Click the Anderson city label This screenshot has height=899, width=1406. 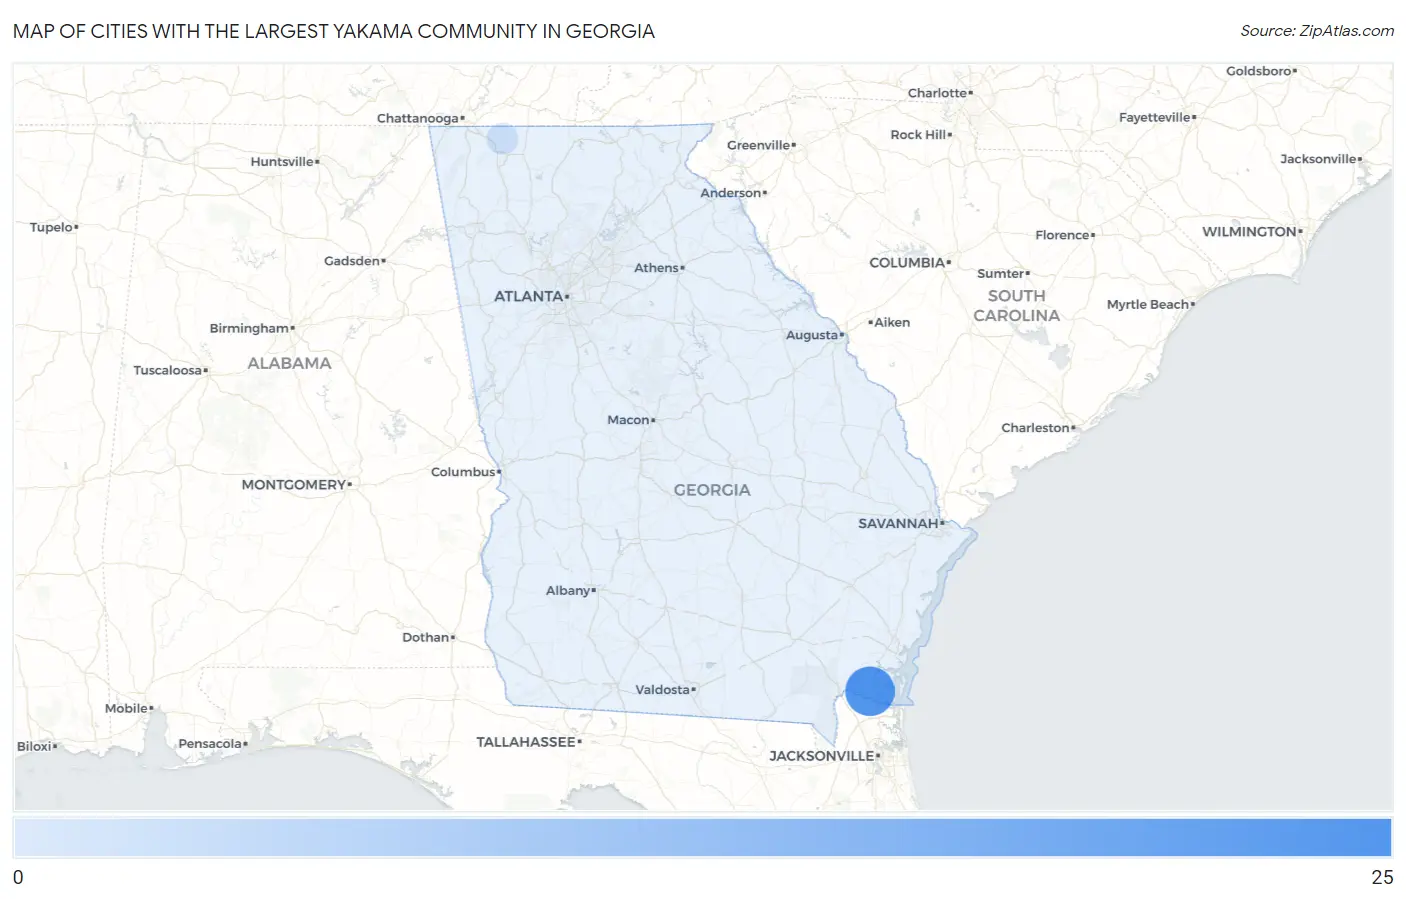pos(731,193)
